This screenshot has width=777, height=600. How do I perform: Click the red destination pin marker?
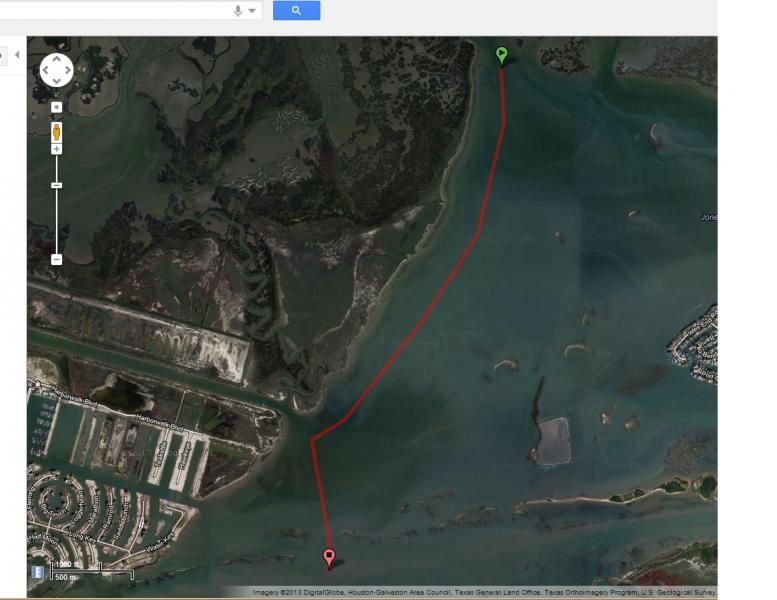329,558
